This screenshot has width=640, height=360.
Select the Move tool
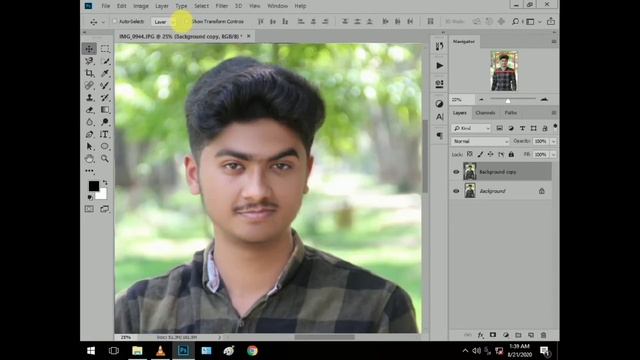click(x=89, y=49)
